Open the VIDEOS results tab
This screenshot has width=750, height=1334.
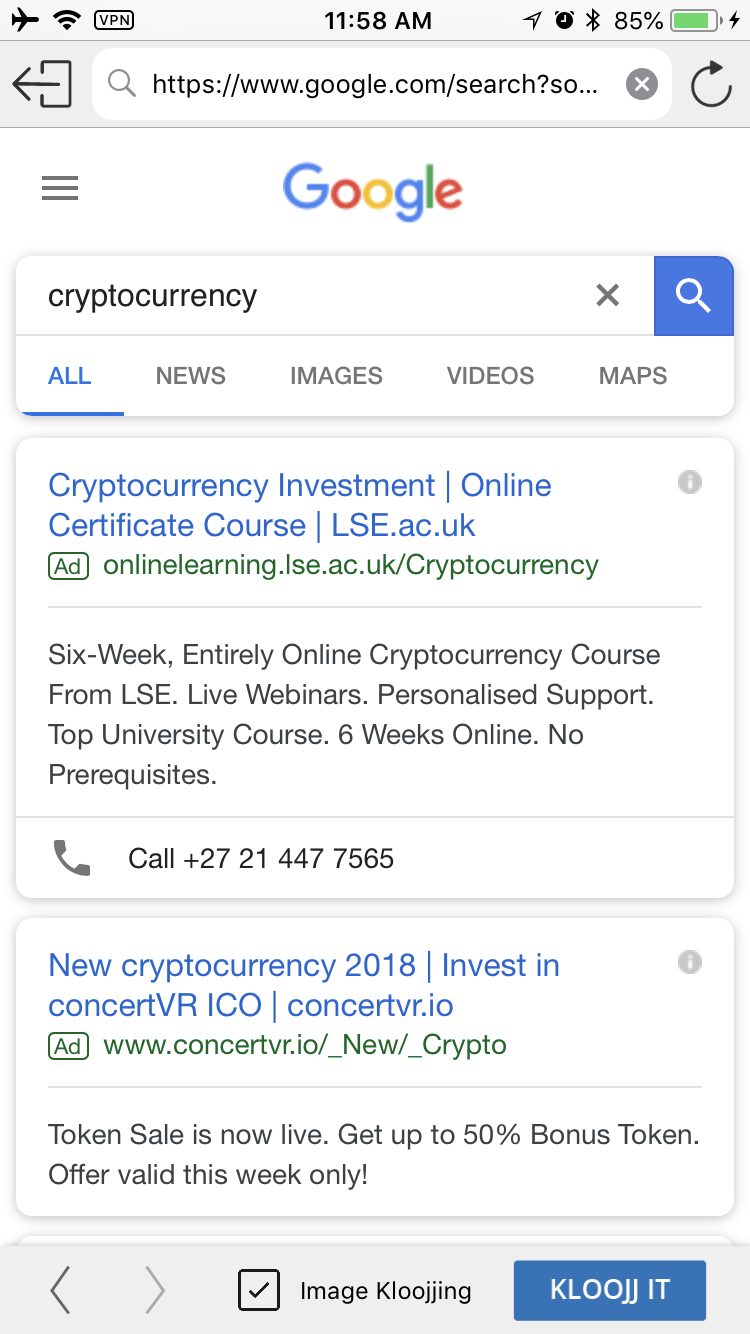click(490, 376)
